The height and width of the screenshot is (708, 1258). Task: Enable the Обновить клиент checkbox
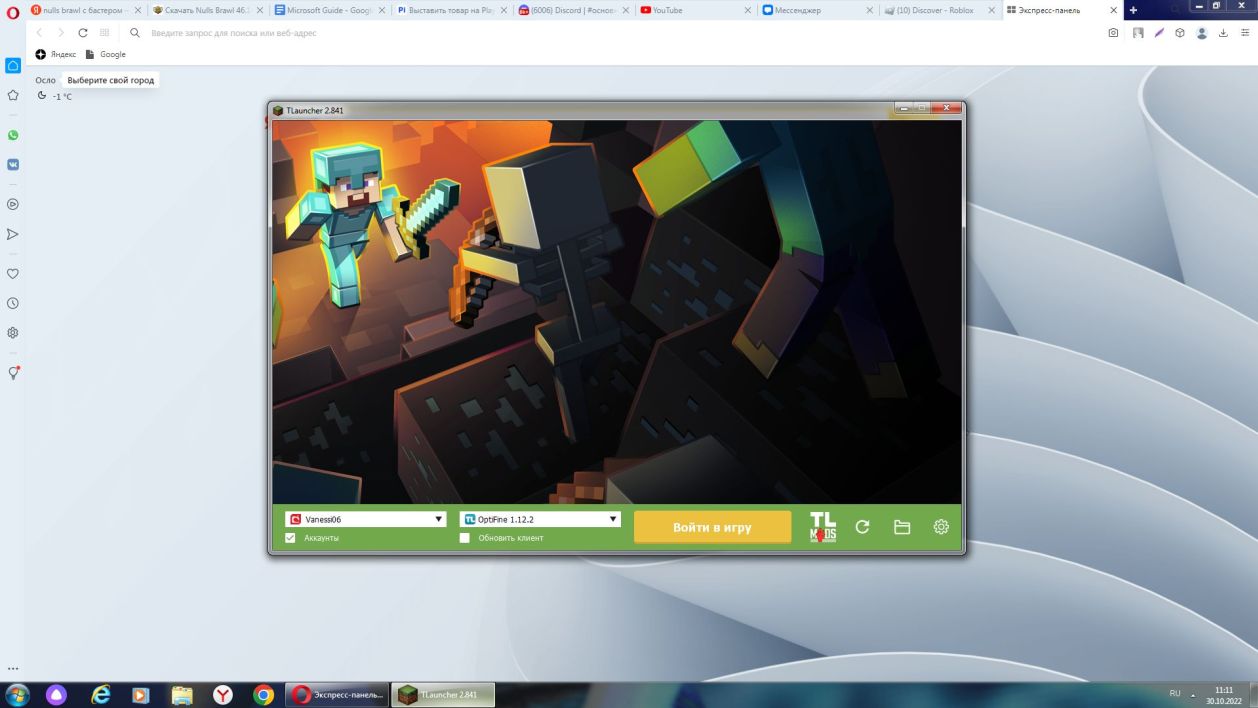pyautogui.click(x=464, y=538)
